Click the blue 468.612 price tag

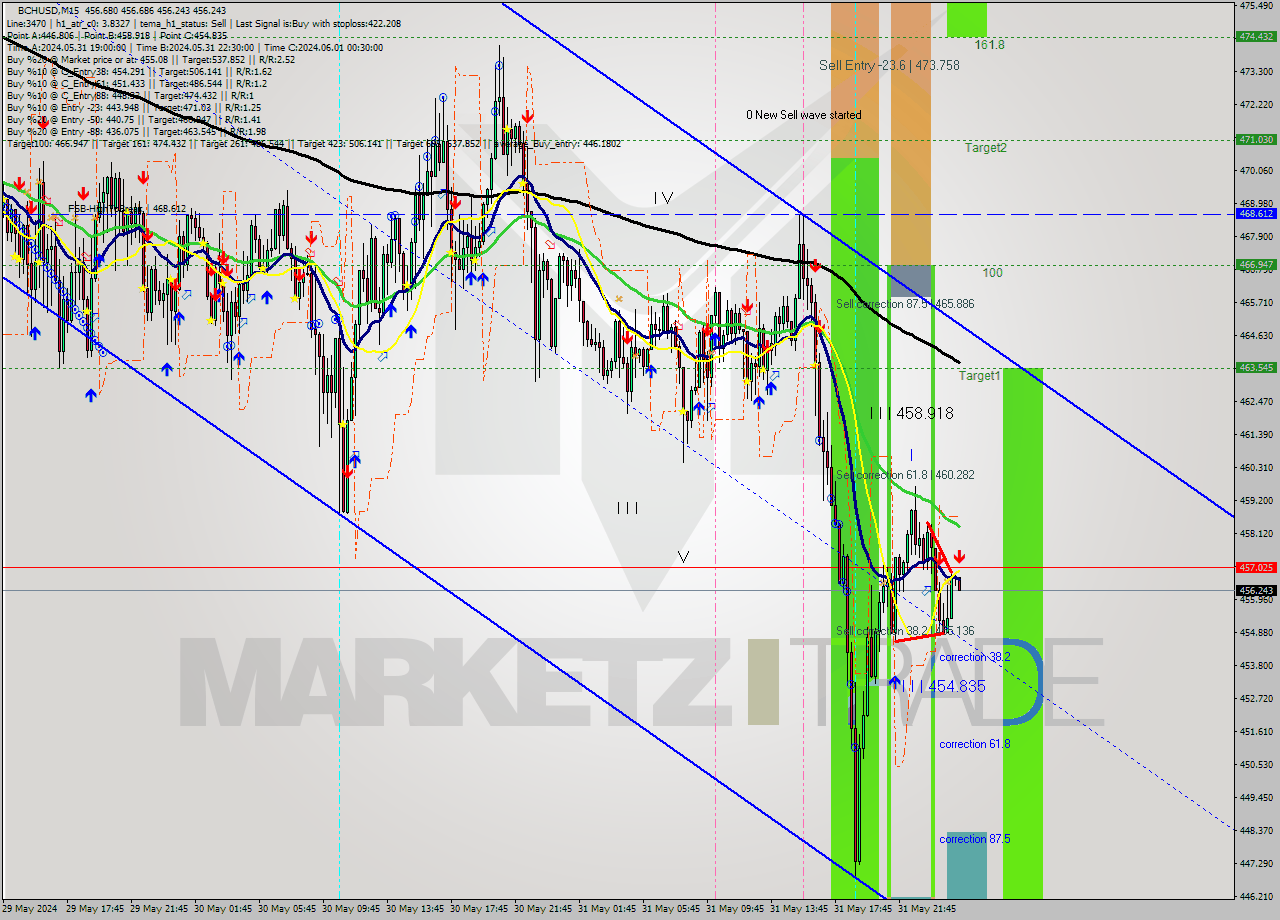pyautogui.click(x=1256, y=214)
